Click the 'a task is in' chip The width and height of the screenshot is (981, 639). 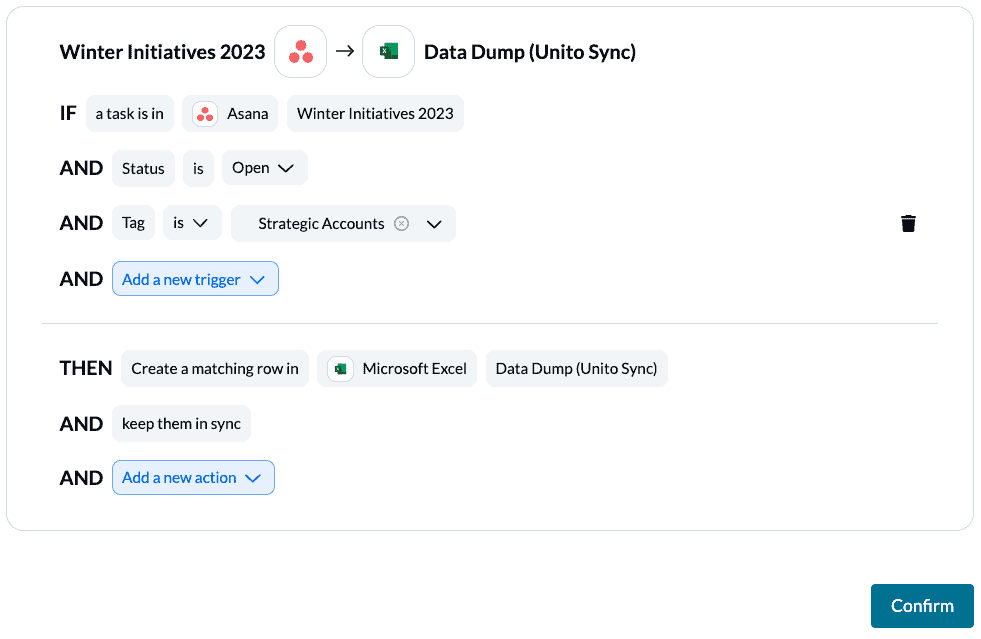(x=130, y=114)
